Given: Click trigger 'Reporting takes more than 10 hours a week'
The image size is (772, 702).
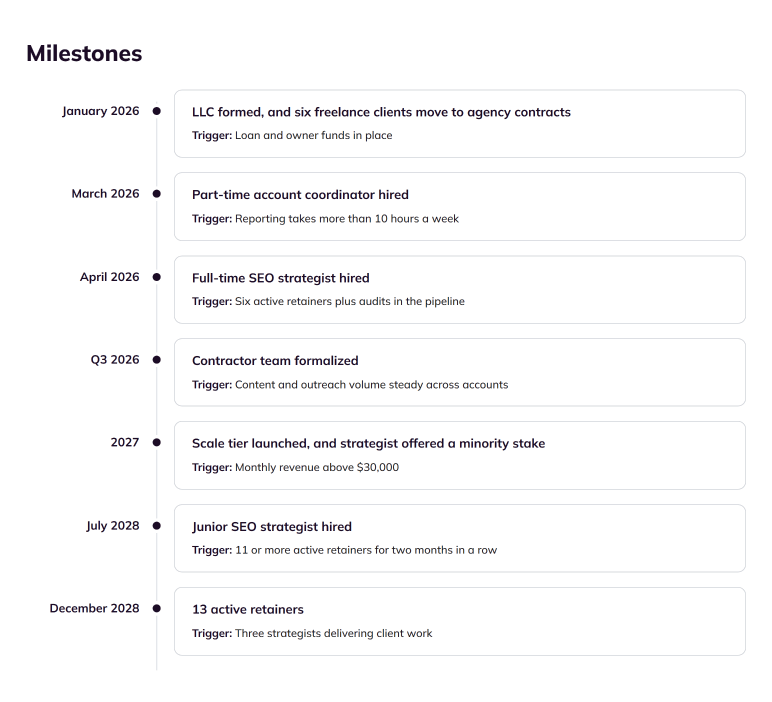Looking at the screenshot, I should tap(347, 219).
